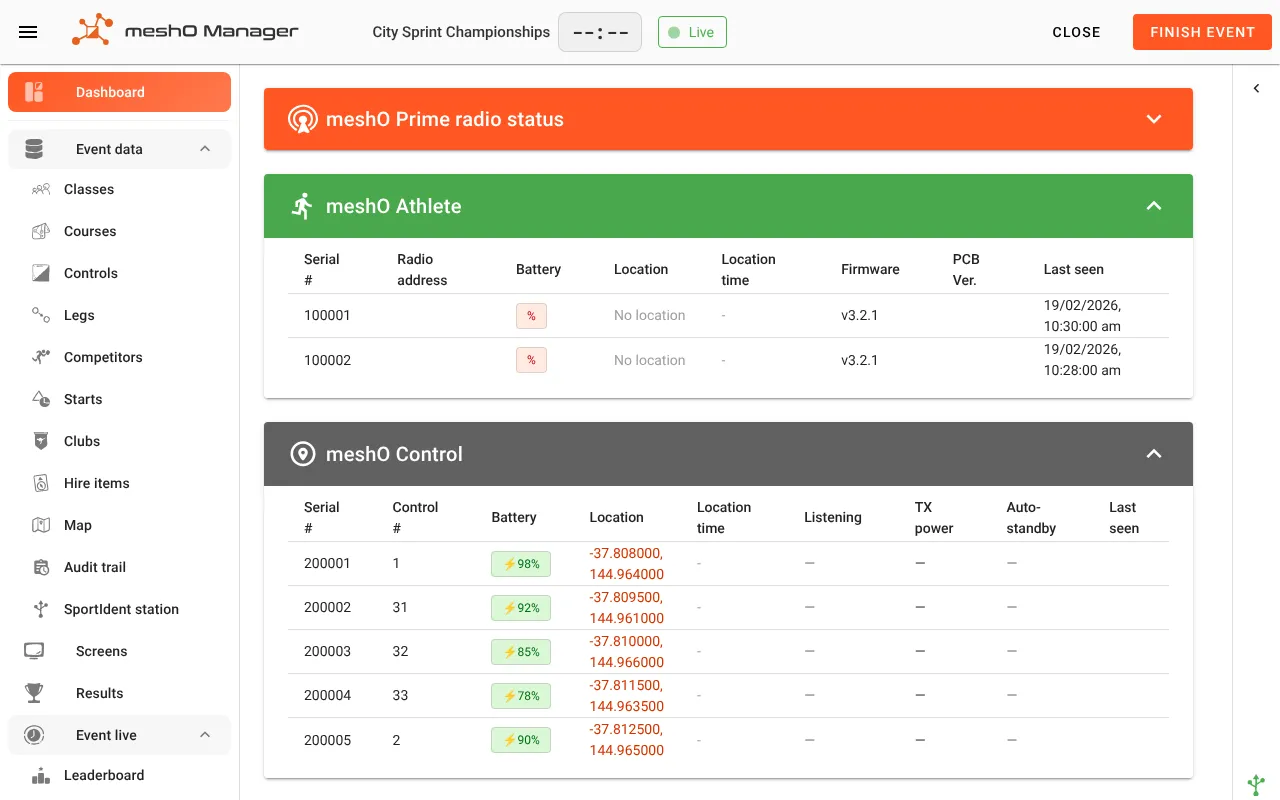The image size is (1280, 800).
Task: Click the Classes people icon in the sidebar
Action: point(41,189)
